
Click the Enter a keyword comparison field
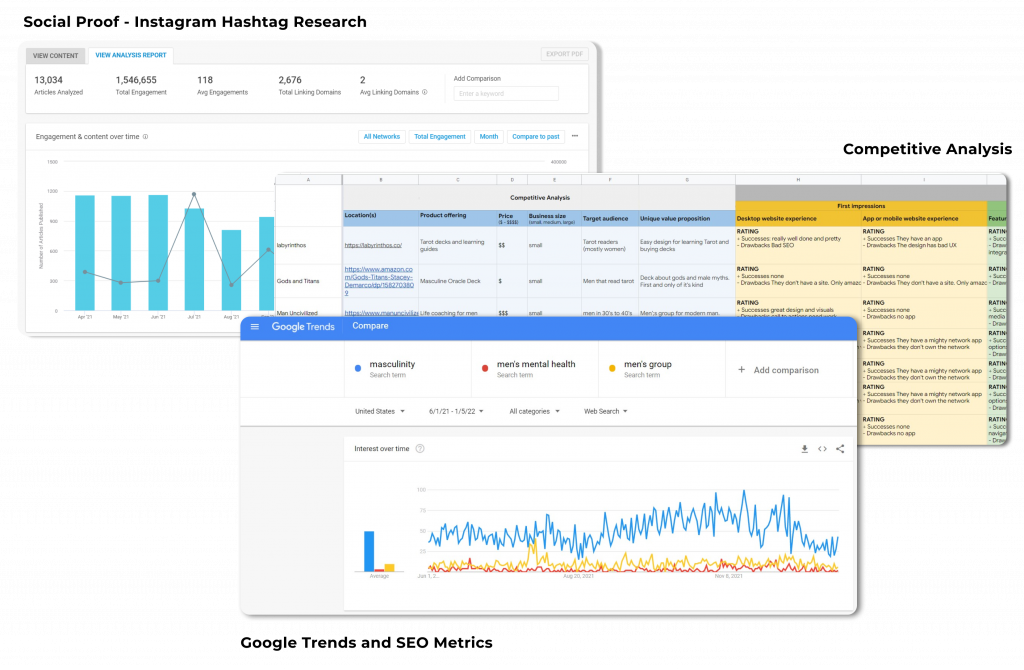click(506, 93)
